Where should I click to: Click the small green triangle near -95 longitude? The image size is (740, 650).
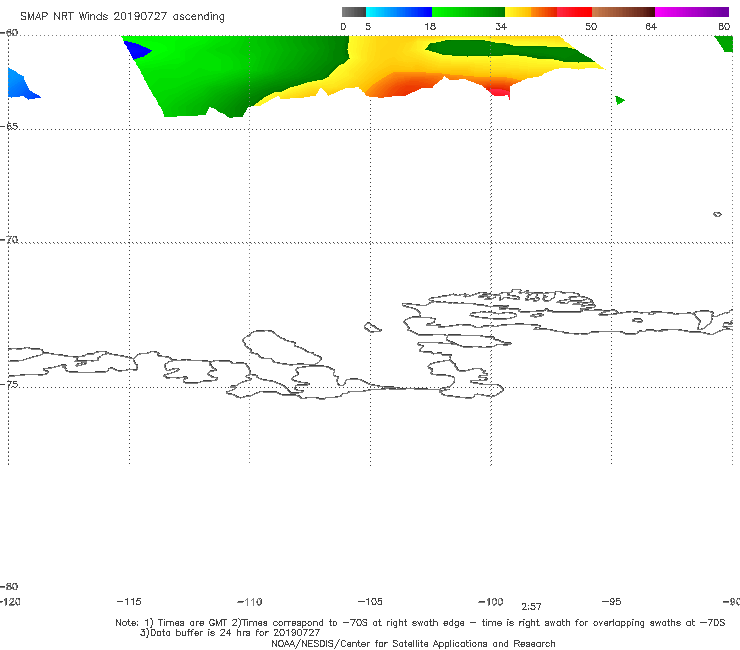[x=620, y=100]
